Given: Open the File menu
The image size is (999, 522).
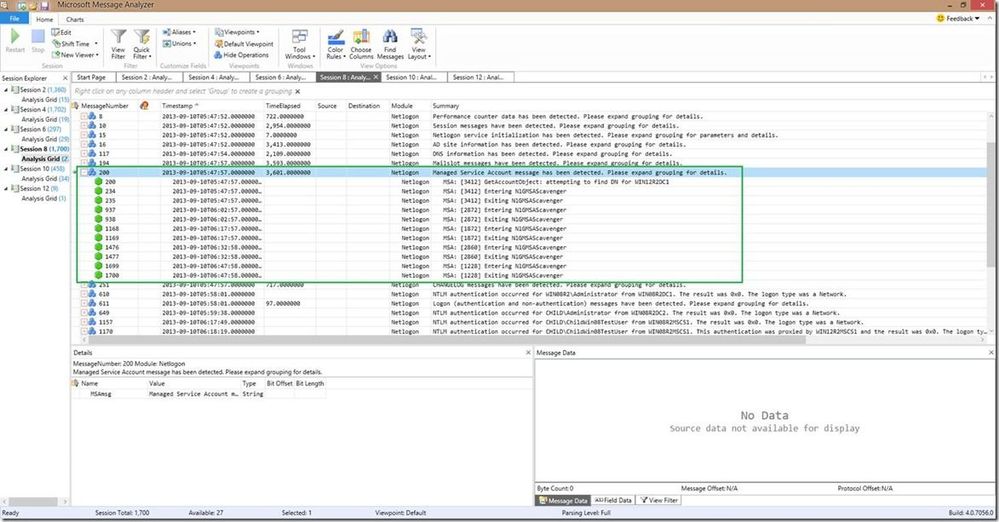Looking at the screenshot, I should tap(14, 18).
